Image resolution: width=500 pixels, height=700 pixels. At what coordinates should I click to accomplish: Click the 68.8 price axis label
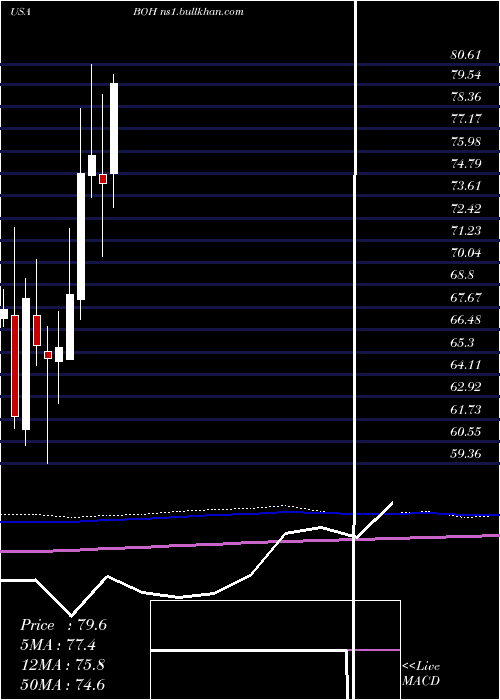pos(462,275)
